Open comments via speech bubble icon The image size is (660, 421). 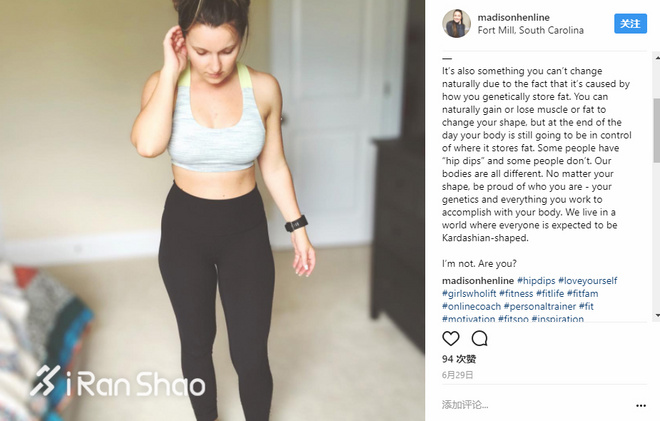point(479,338)
